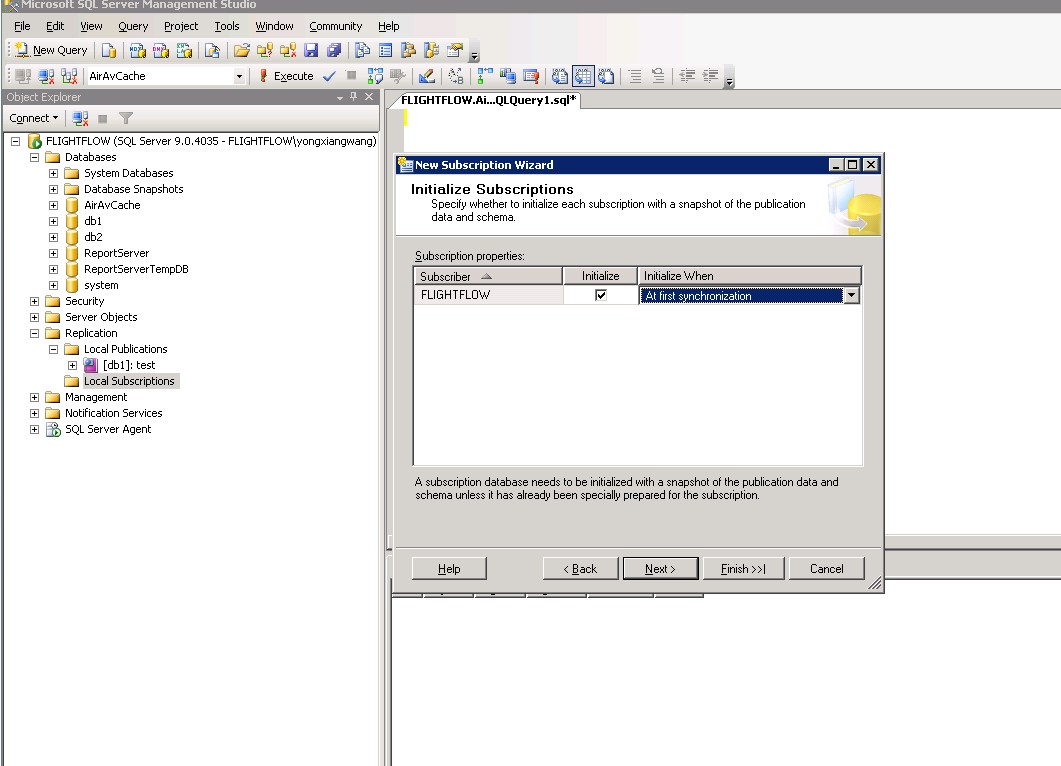Click the Open File folder icon
Image resolution: width=1061 pixels, height=766 pixels.
coord(241,50)
